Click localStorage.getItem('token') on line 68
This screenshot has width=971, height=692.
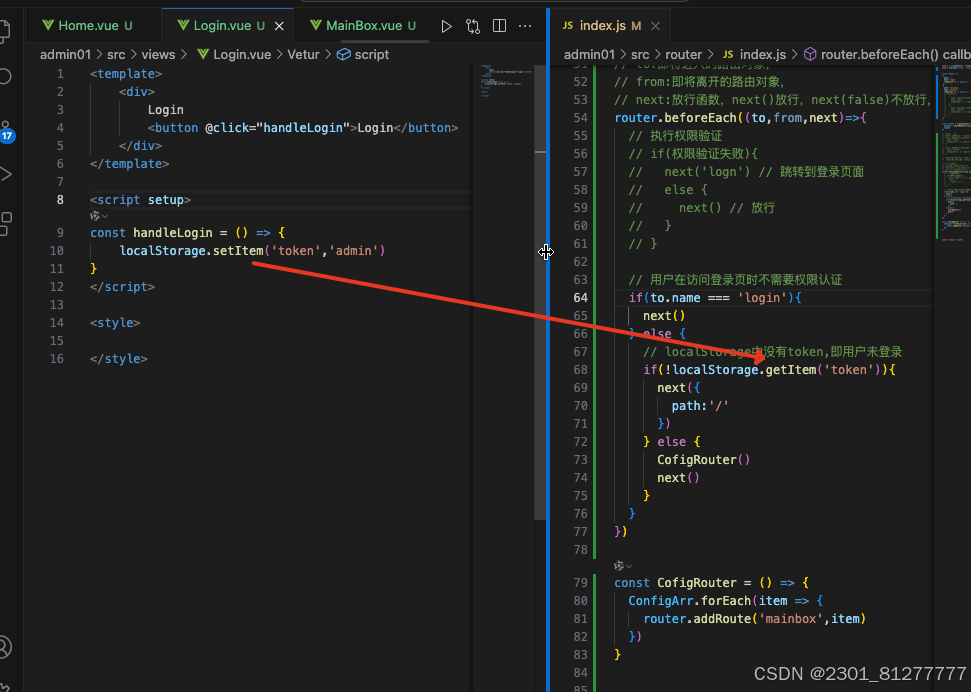[777, 369]
